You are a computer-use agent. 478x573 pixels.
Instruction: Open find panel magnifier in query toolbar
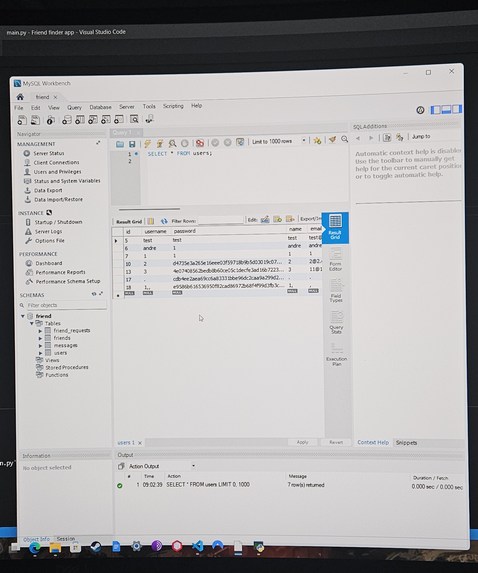pos(344,139)
